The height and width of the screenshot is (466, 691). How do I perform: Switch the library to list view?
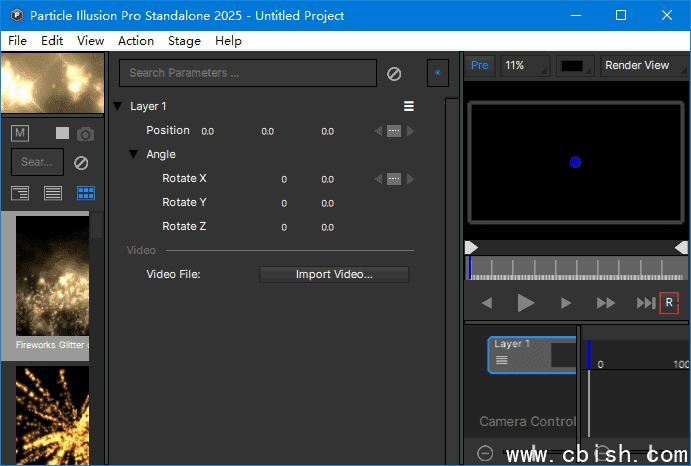[53, 193]
